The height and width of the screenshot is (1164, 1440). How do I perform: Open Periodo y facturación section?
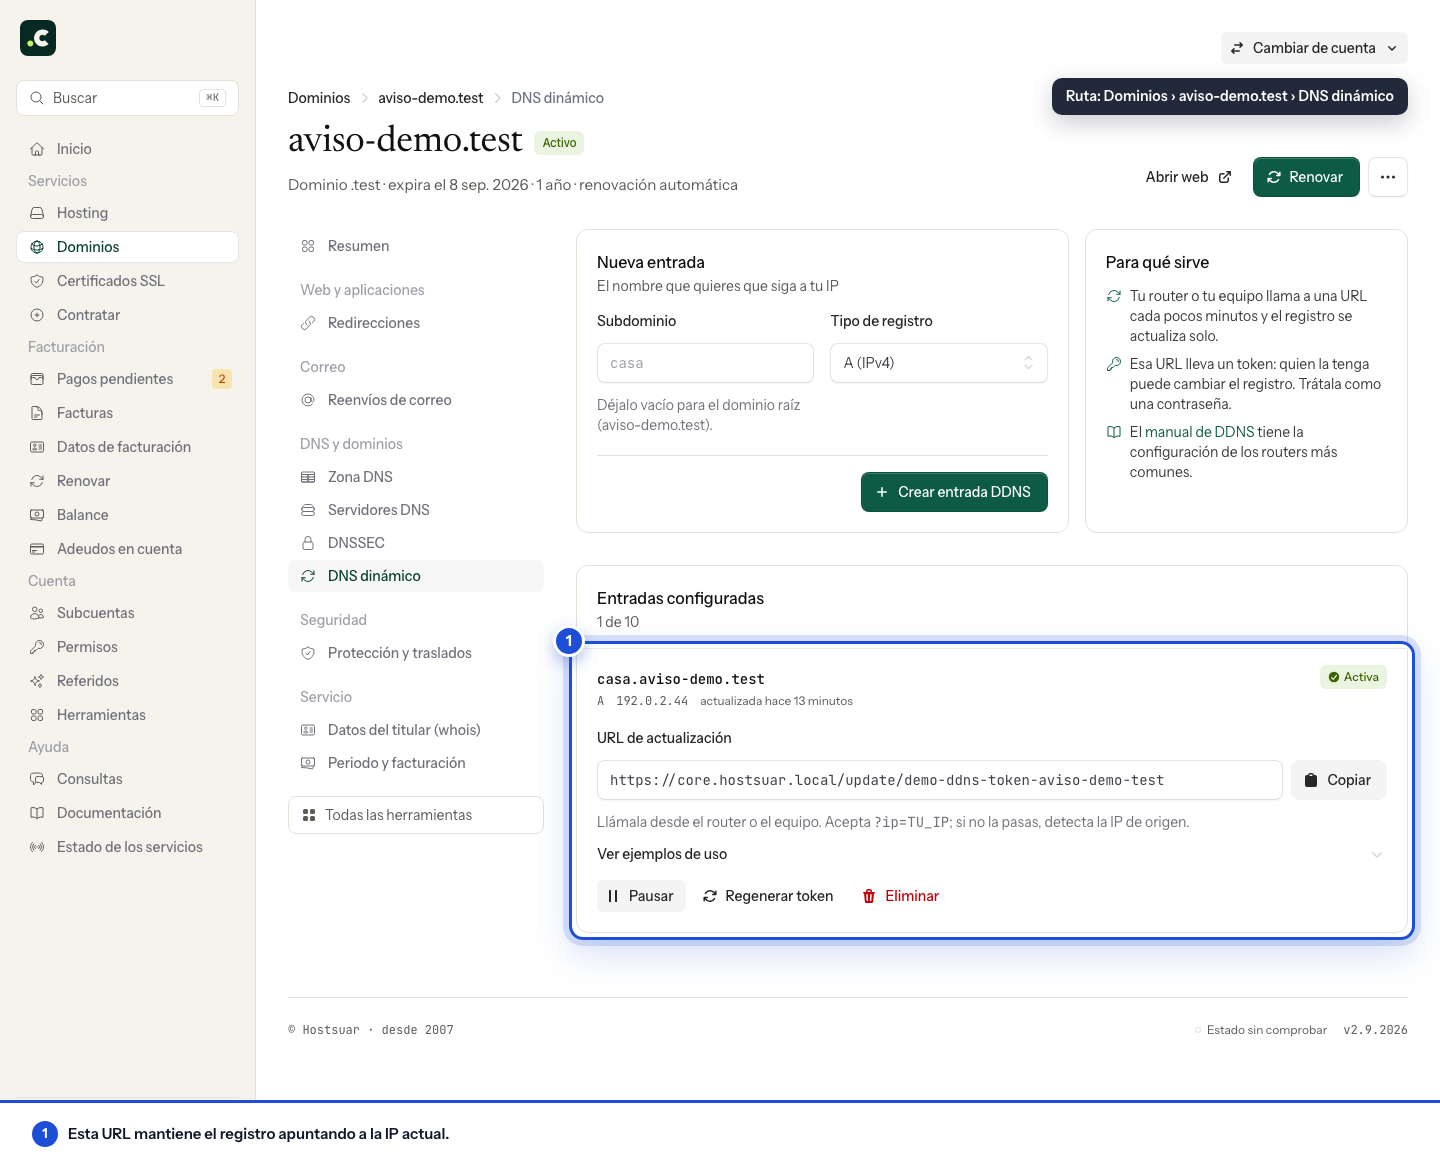416,763
